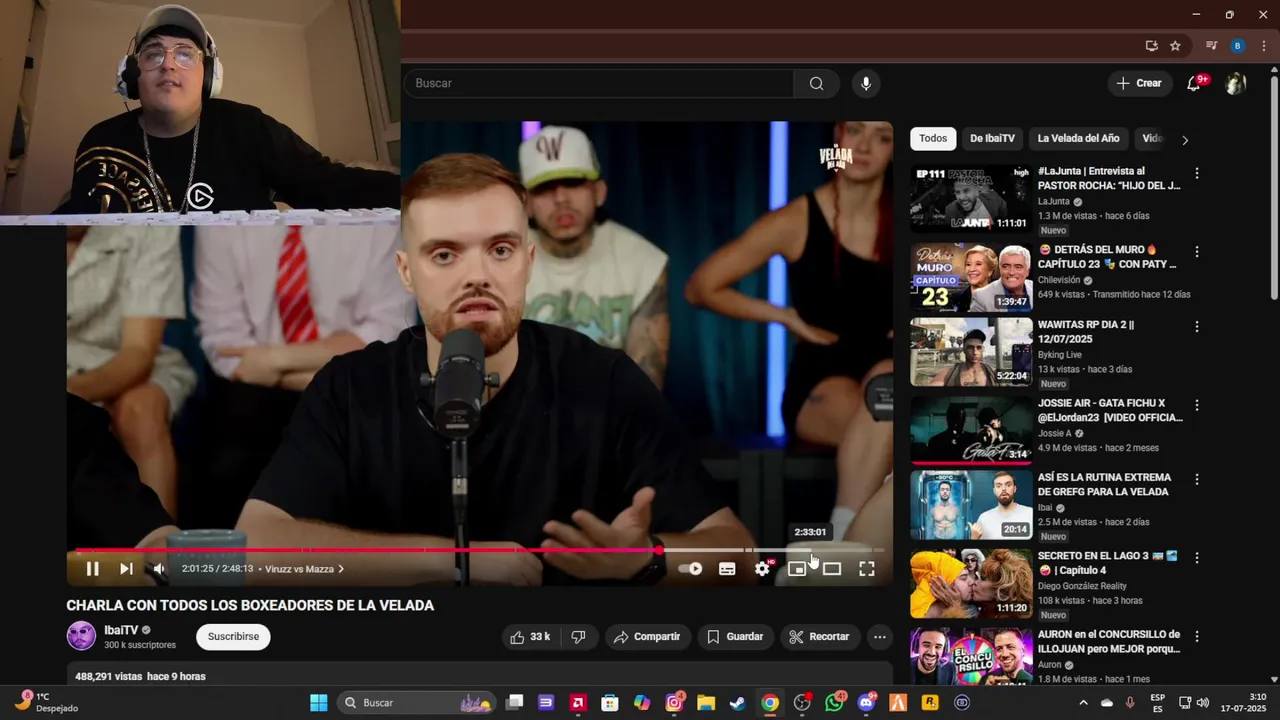Enter fullscreen with the player icon

(867, 569)
